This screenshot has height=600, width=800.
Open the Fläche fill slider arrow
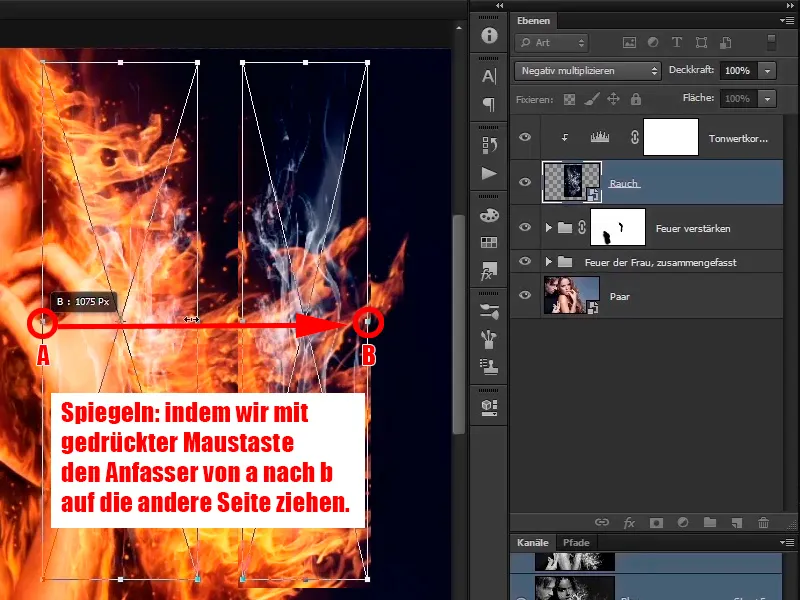pos(767,99)
